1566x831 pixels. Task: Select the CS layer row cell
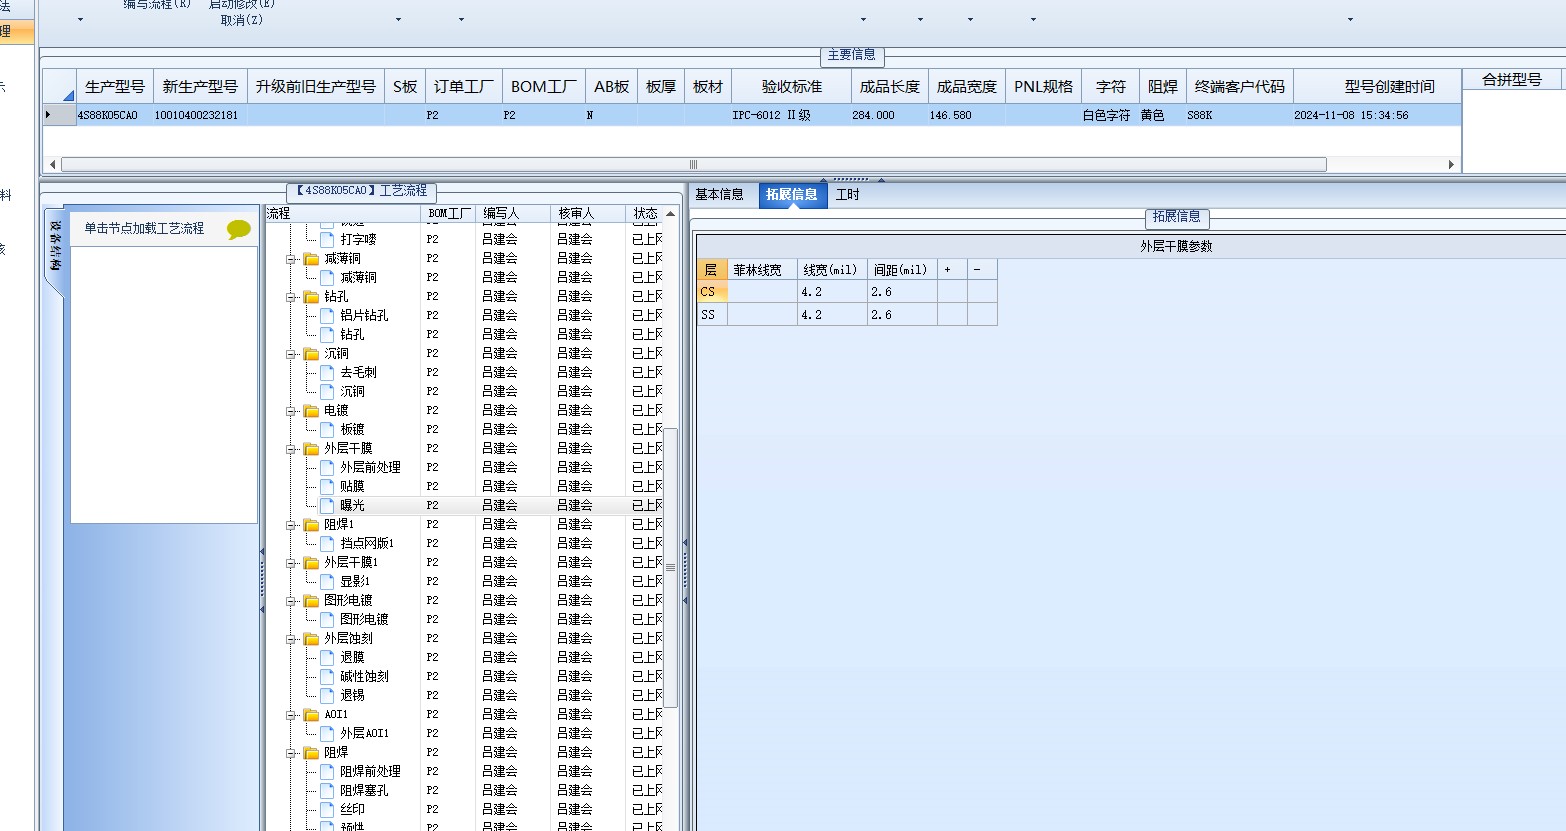point(712,292)
